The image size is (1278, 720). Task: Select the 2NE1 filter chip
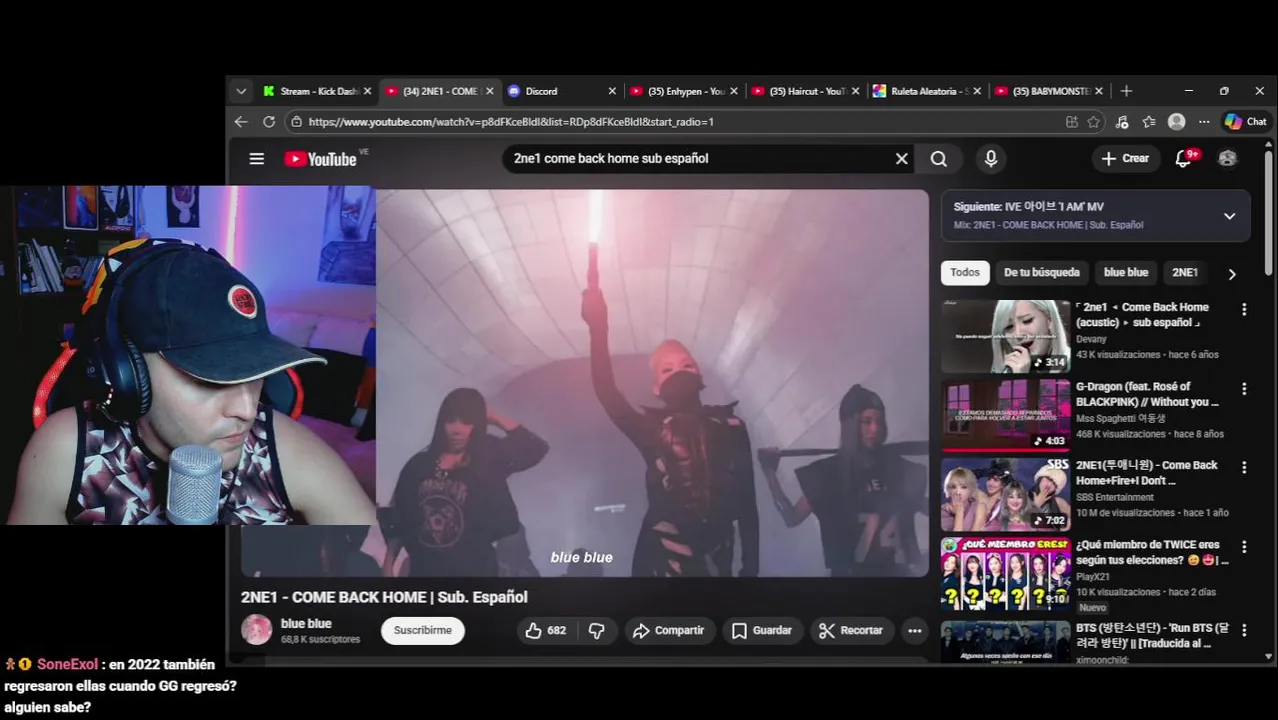pyautogui.click(x=1185, y=272)
